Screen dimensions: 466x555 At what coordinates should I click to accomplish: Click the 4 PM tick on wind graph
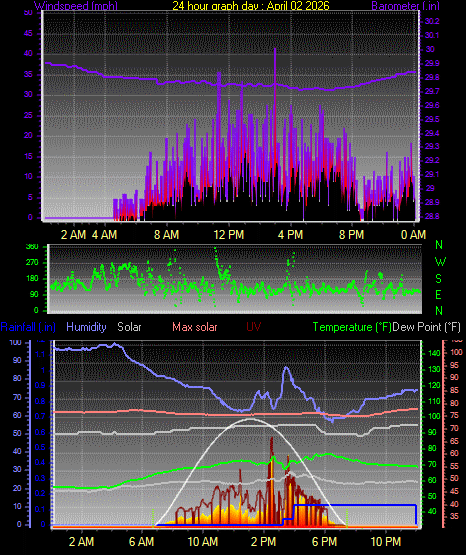(290, 234)
